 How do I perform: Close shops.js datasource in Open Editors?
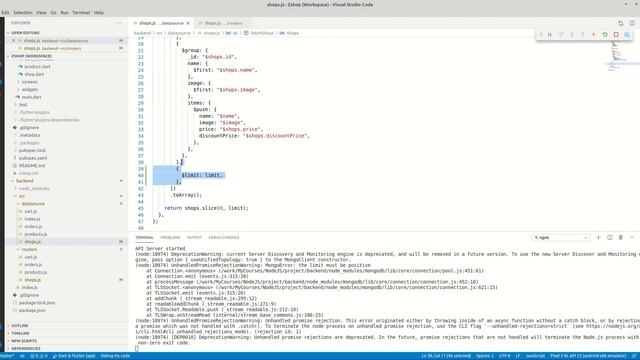(x=13, y=41)
